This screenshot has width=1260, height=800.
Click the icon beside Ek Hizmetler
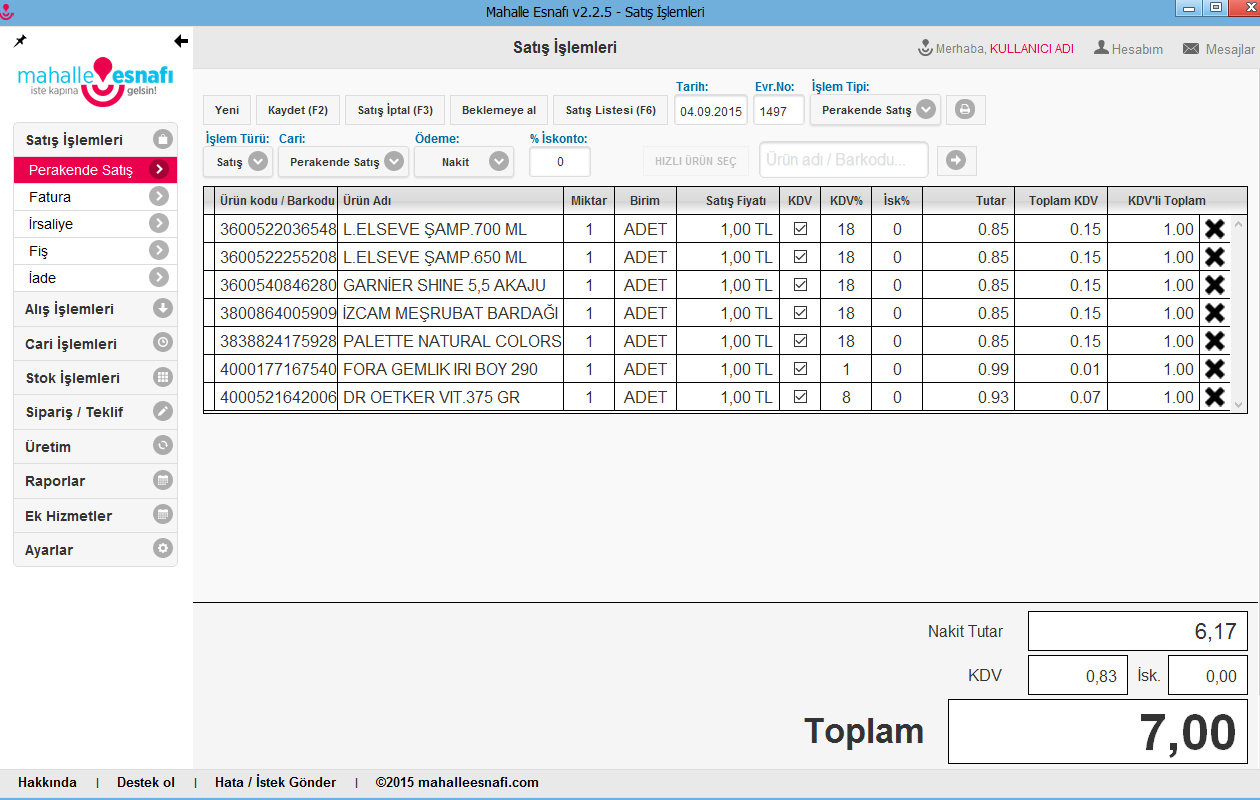163,515
